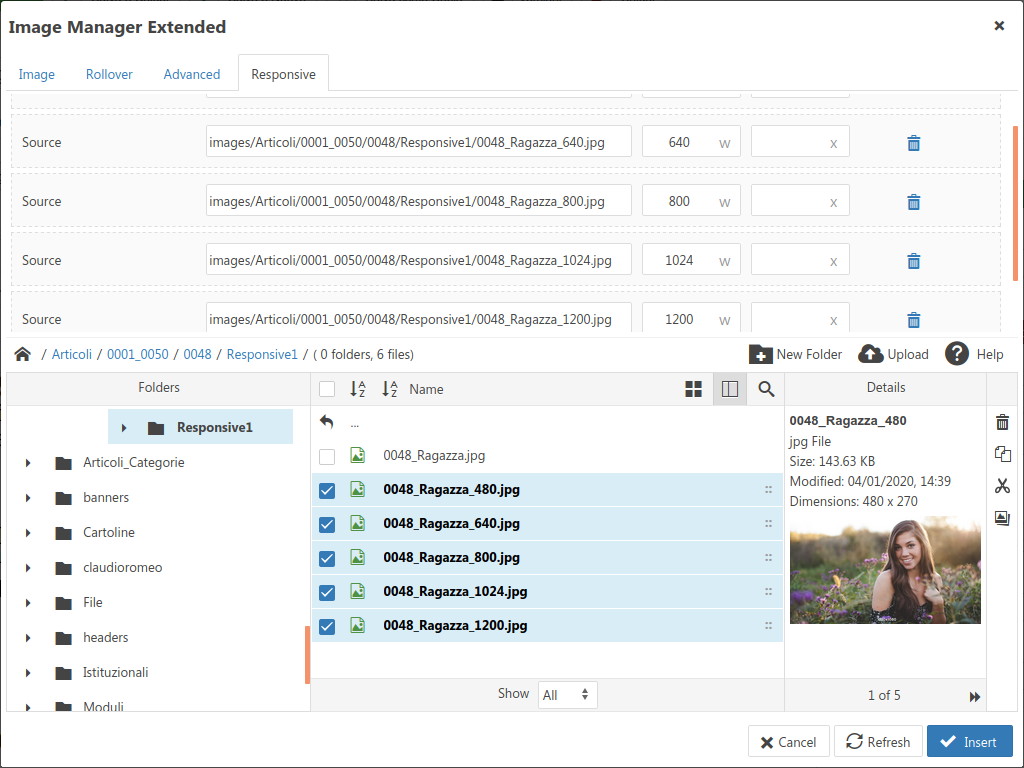Create a New Folder
Viewport: 1024px width, 768px height.
[x=795, y=354]
